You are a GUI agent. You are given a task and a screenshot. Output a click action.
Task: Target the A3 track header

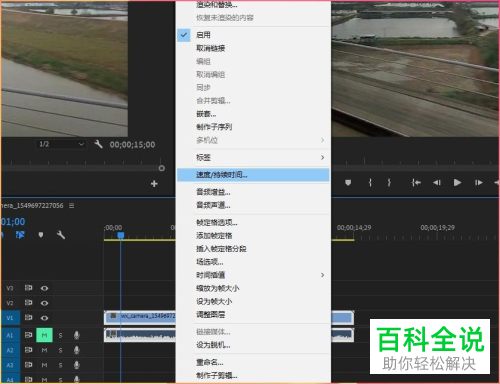10,365
